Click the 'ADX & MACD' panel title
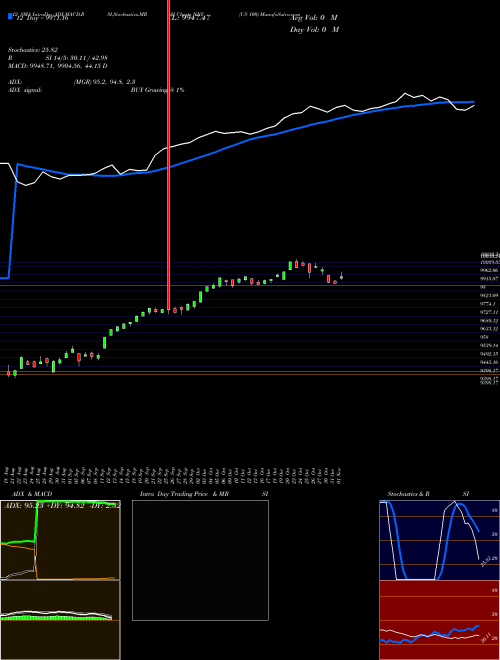 (x=32, y=494)
